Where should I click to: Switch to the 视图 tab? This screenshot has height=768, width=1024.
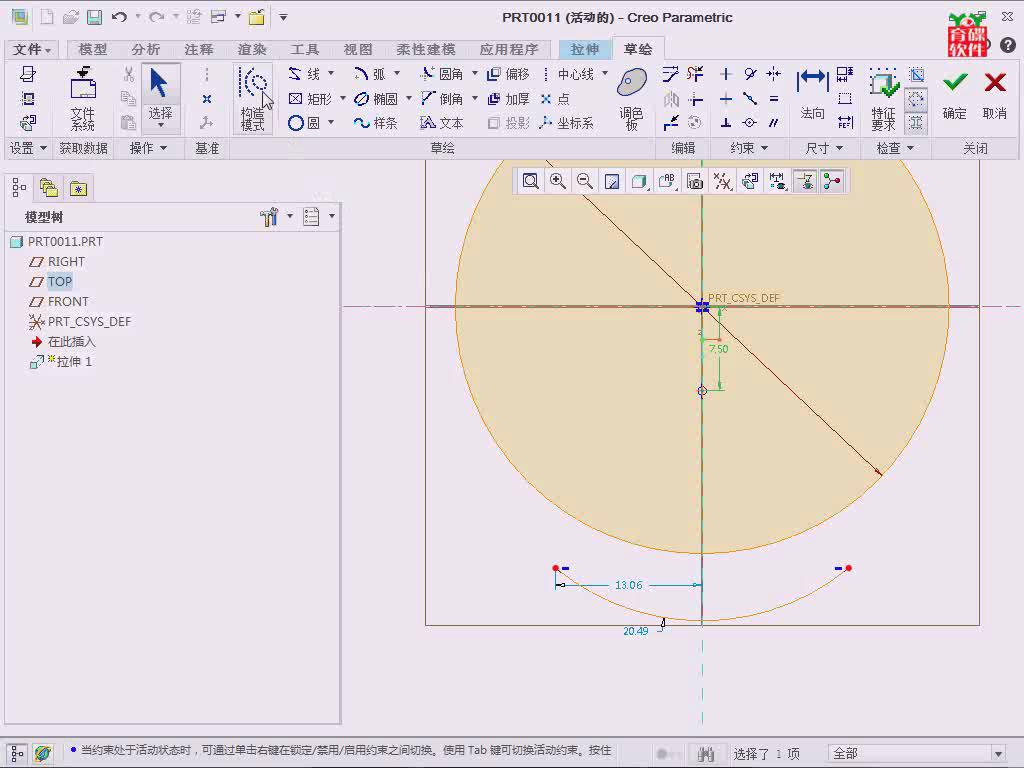pos(358,50)
